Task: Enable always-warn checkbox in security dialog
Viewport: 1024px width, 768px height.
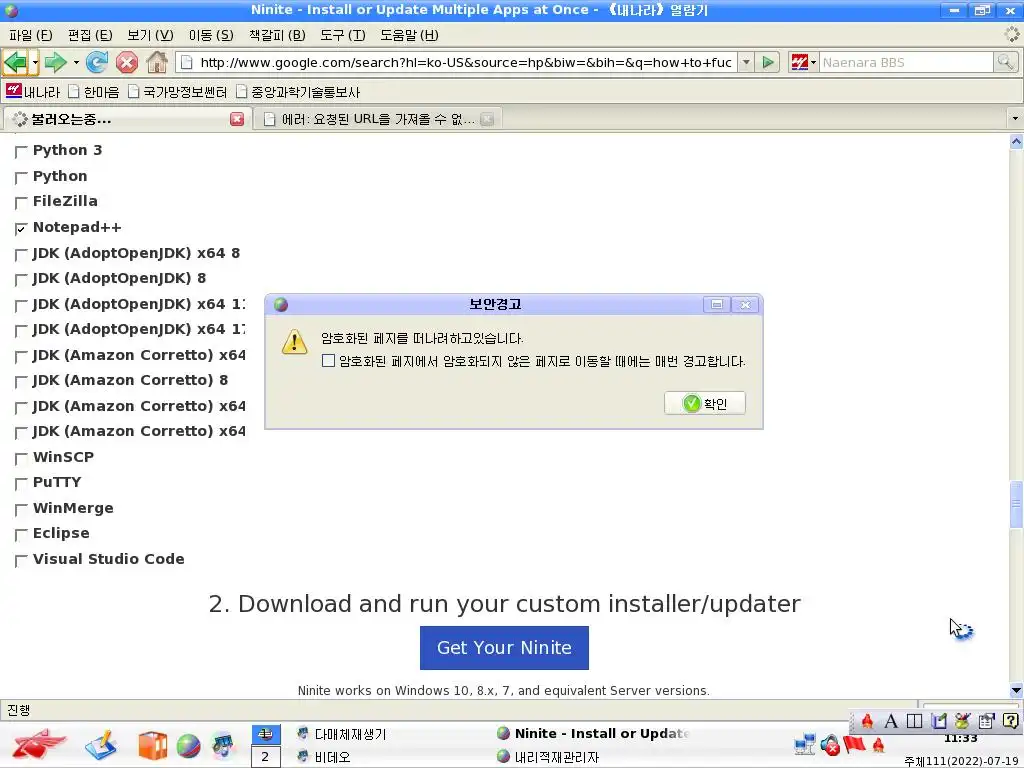Action: [328, 360]
